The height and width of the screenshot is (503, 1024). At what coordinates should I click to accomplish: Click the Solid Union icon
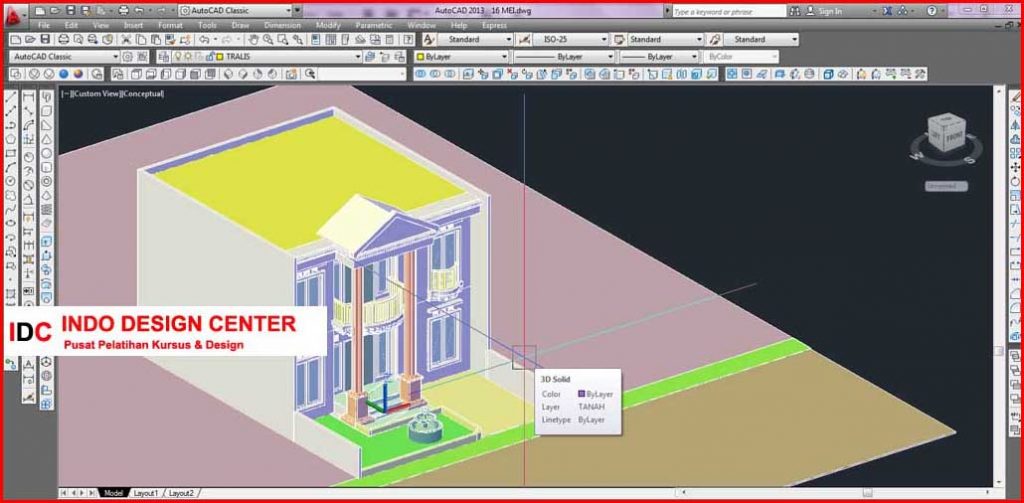coord(419,74)
